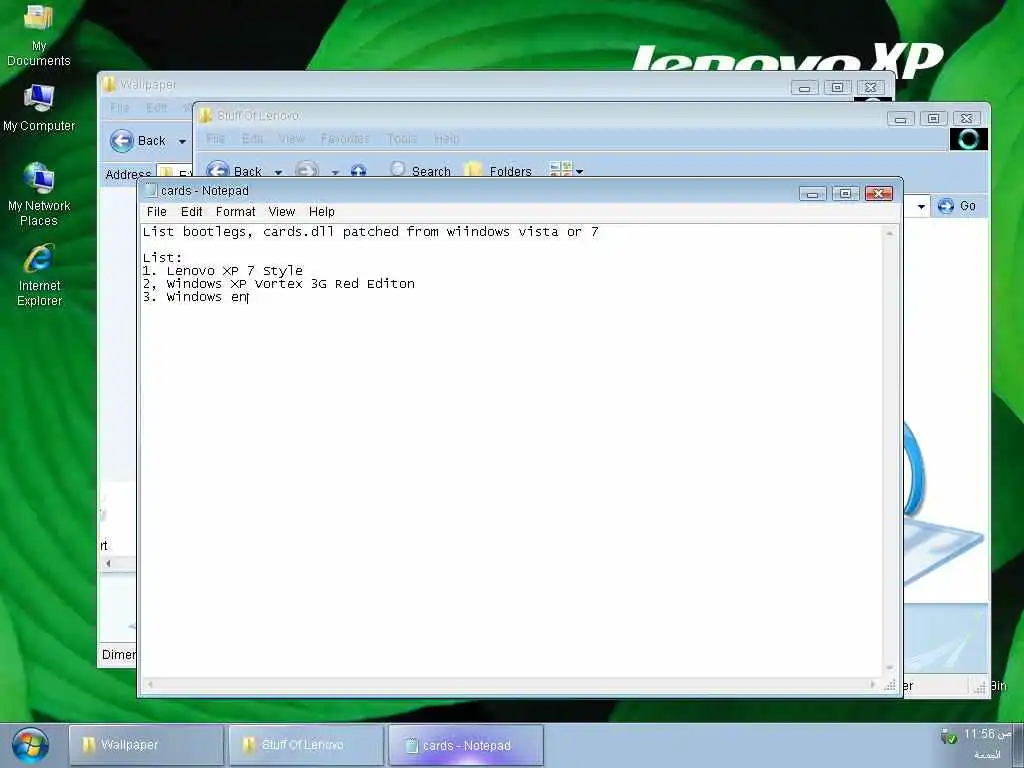Image resolution: width=1024 pixels, height=768 pixels.
Task: Click cards - Notepad taskbar button
Action: click(466, 745)
